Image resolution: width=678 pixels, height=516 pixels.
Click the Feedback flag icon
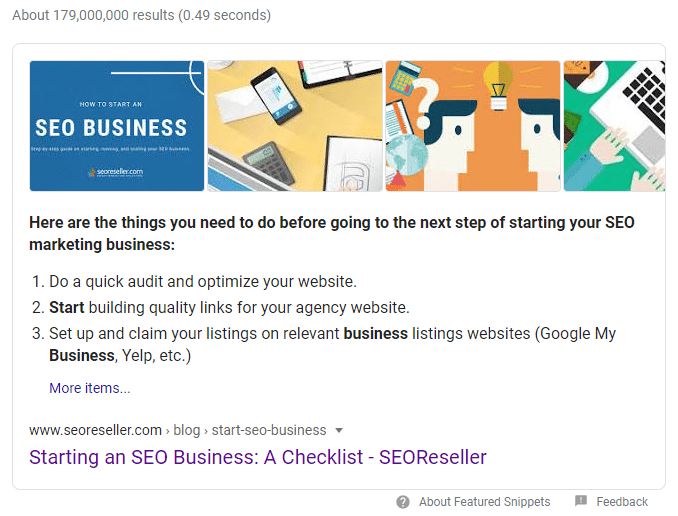581,502
